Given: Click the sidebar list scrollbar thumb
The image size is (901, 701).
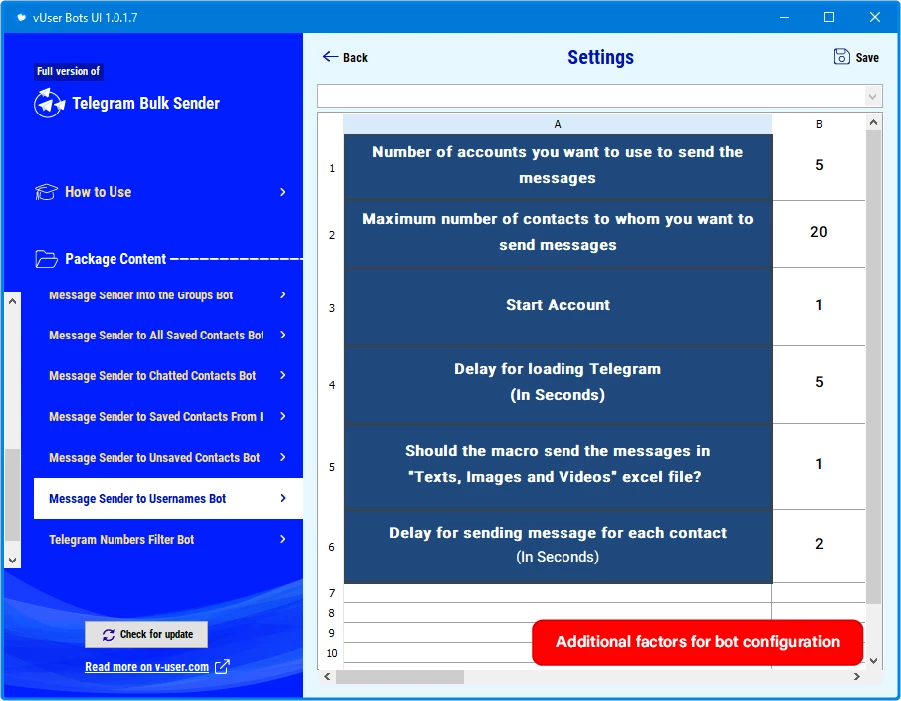Looking at the screenshot, I should click(x=13, y=495).
